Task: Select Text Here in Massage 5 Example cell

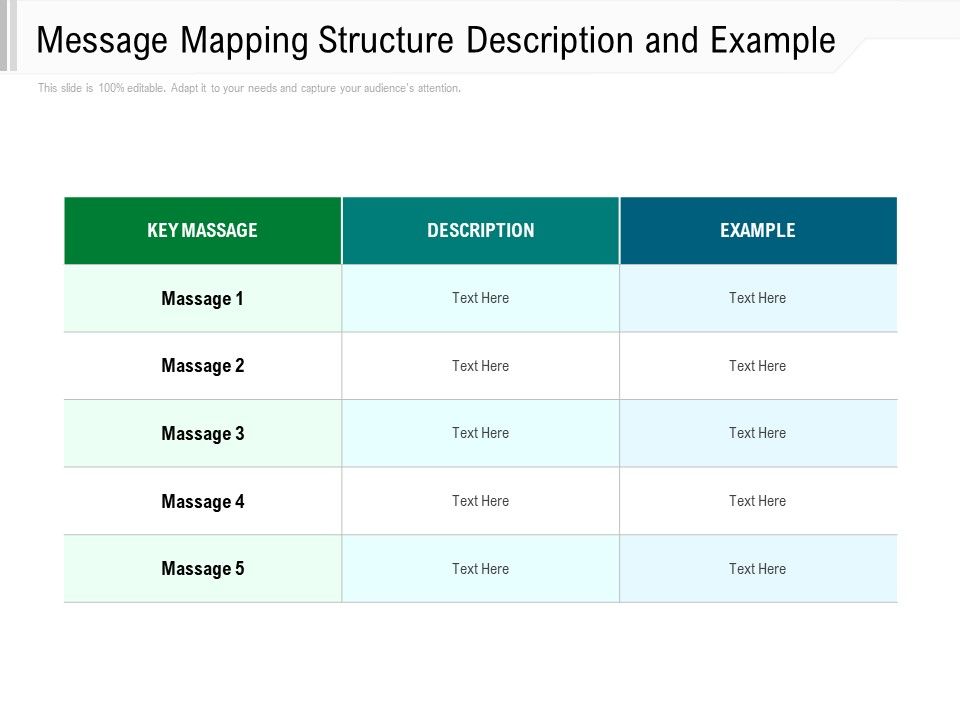Action: click(x=757, y=568)
